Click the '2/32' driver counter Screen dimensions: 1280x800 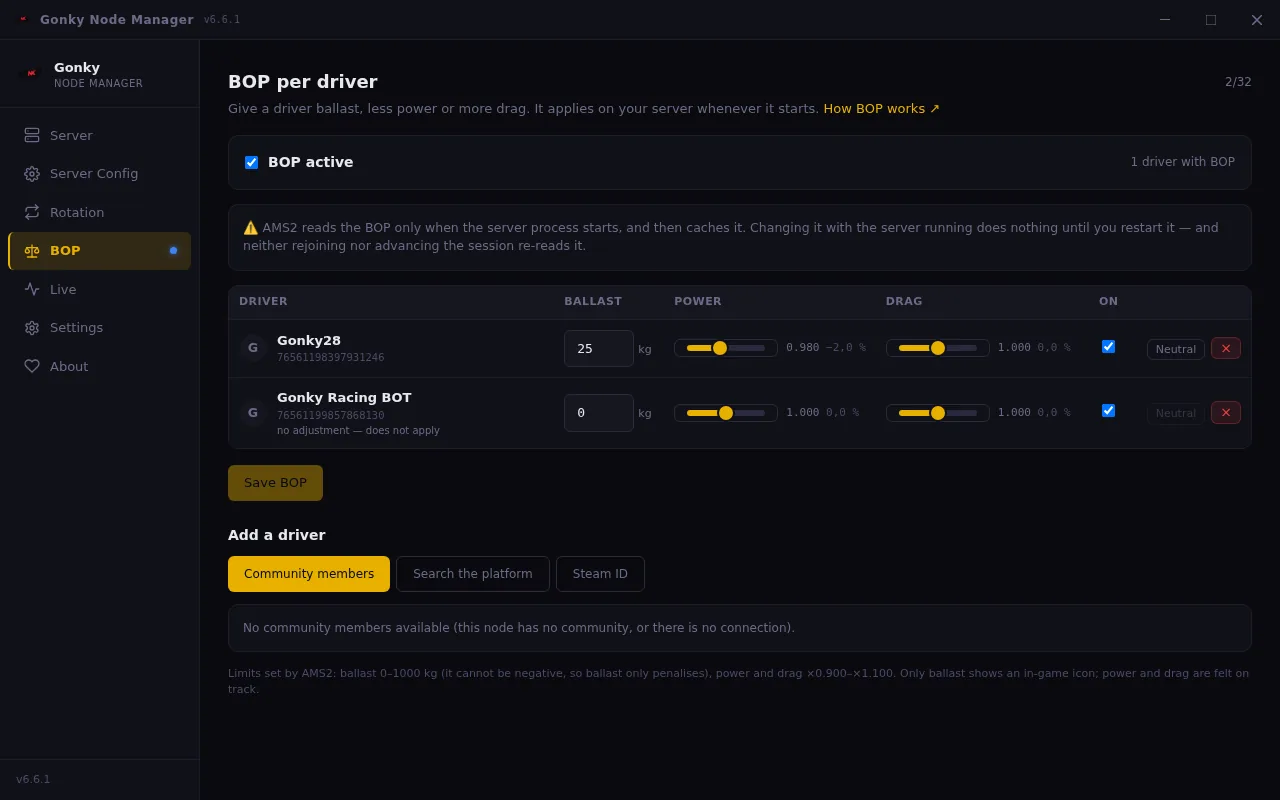click(x=1238, y=82)
